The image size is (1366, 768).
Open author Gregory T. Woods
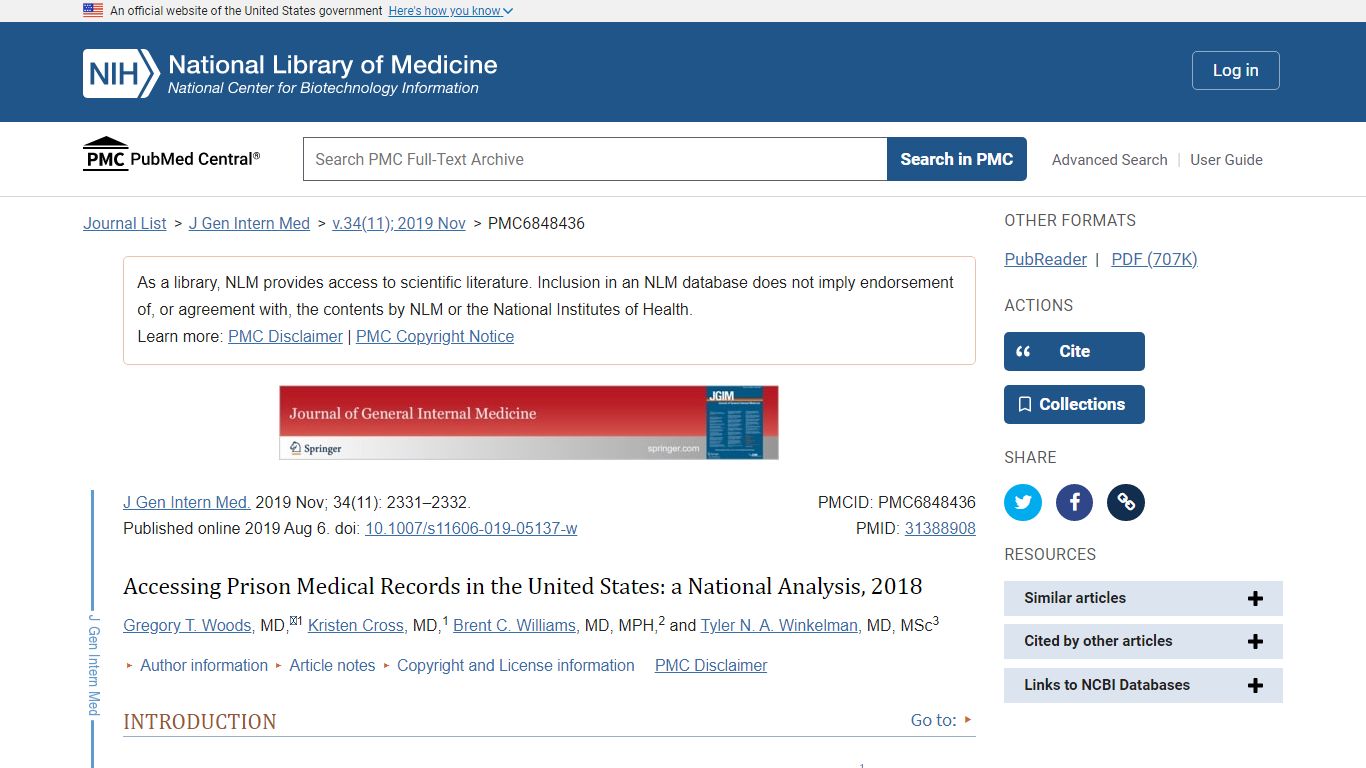coord(187,625)
